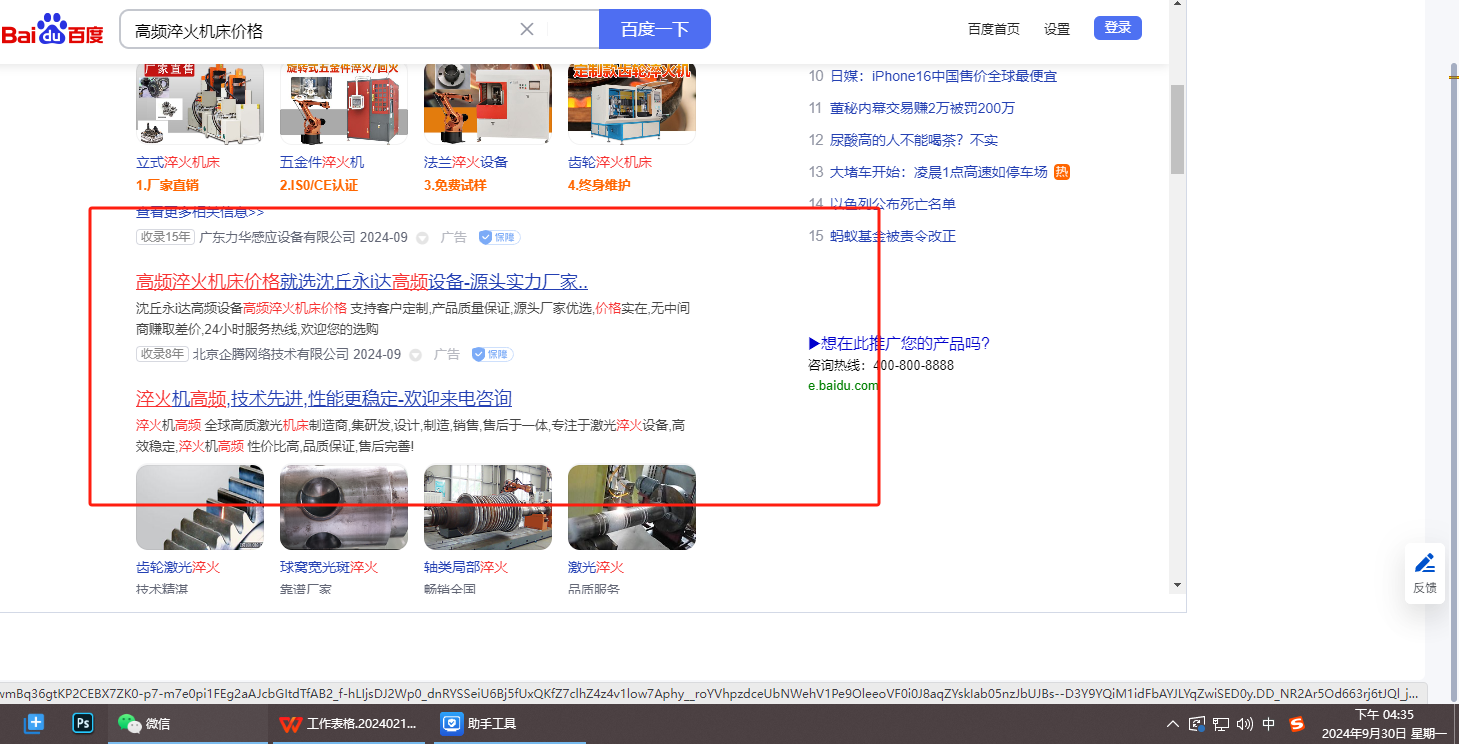Click the Baidu logo

(x=52, y=30)
